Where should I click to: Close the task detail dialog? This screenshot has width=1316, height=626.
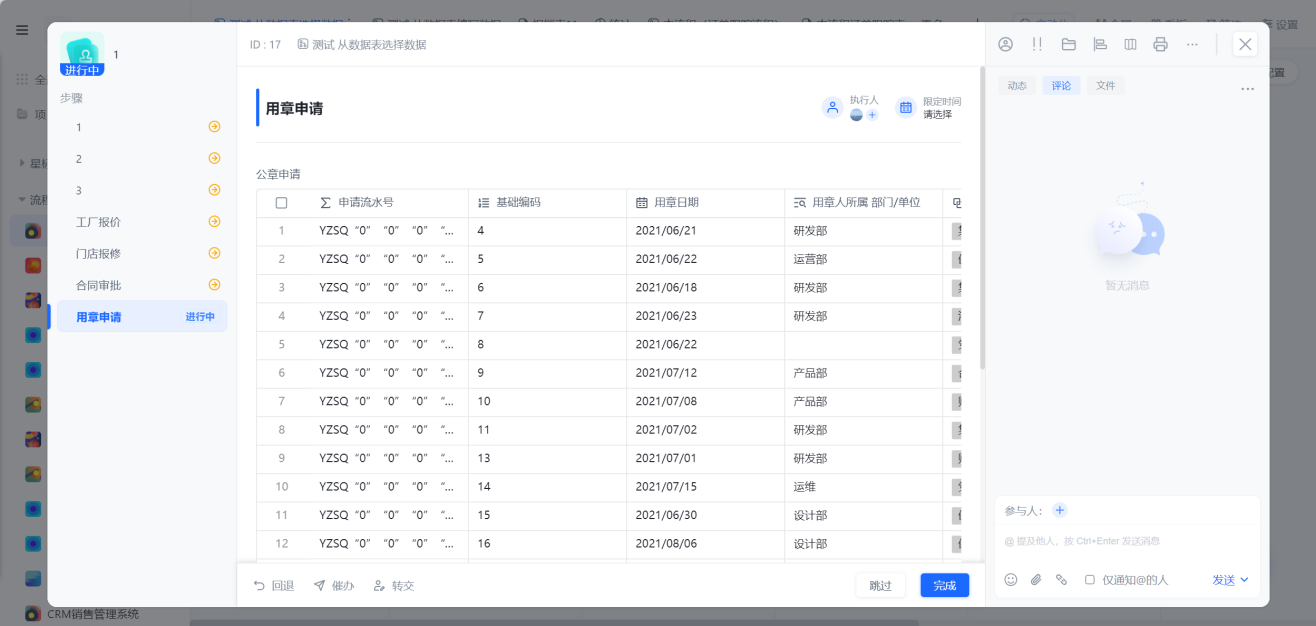pyautogui.click(x=1245, y=44)
